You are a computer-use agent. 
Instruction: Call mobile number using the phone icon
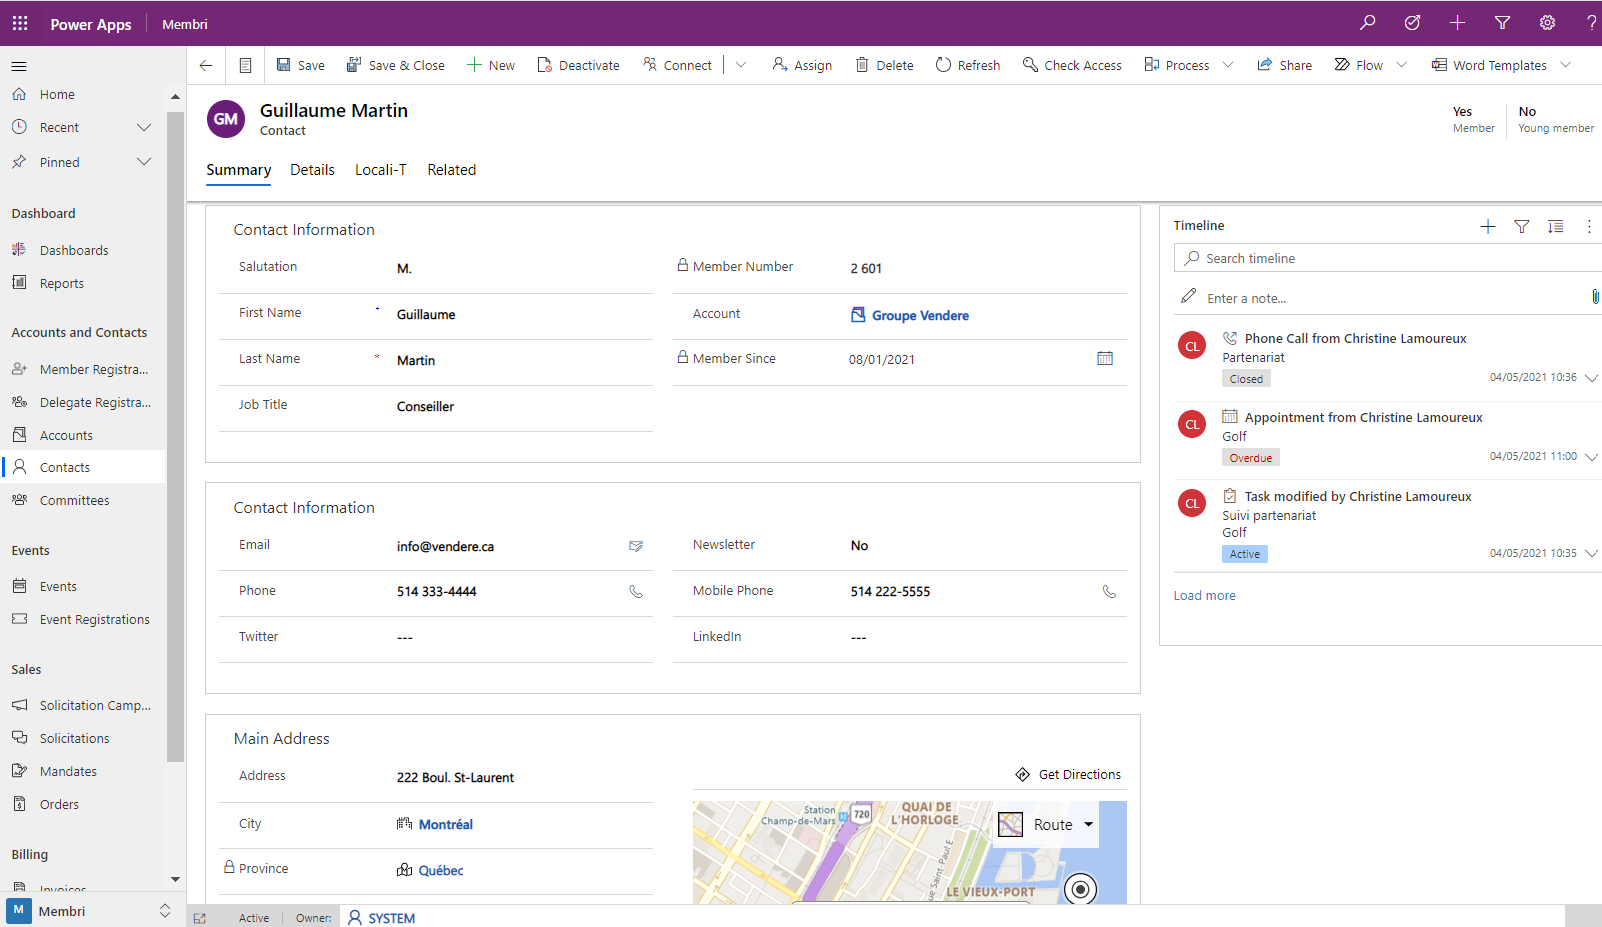(x=1110, y=591)
